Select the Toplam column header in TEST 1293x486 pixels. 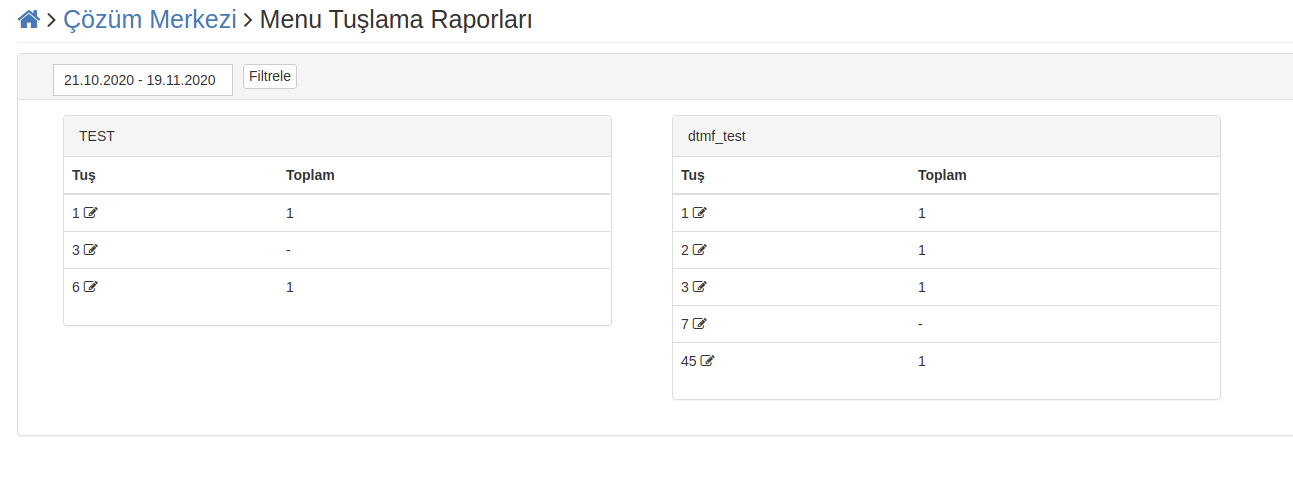pyautogui.click(x=310, y=175)
